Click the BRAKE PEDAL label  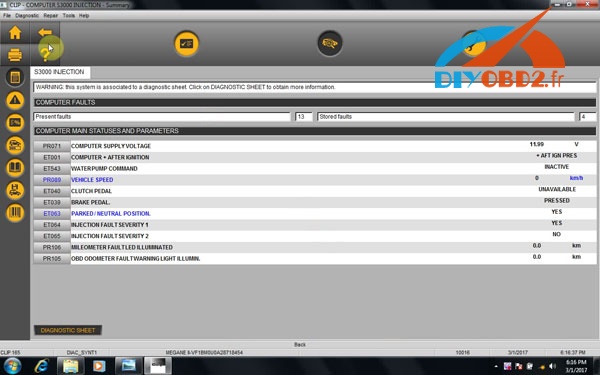tap(91, 202)
